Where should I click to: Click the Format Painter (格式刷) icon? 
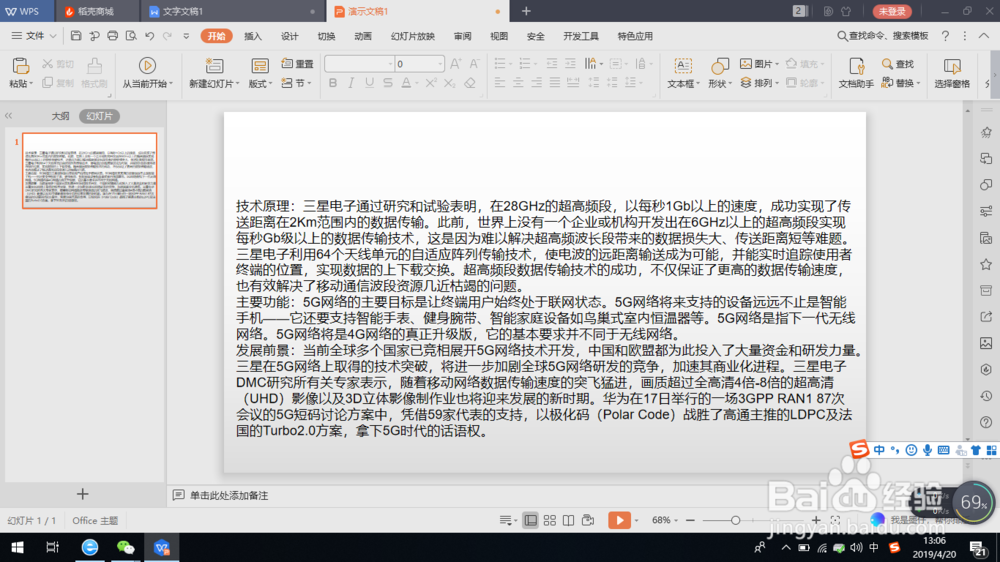[94, 66]
